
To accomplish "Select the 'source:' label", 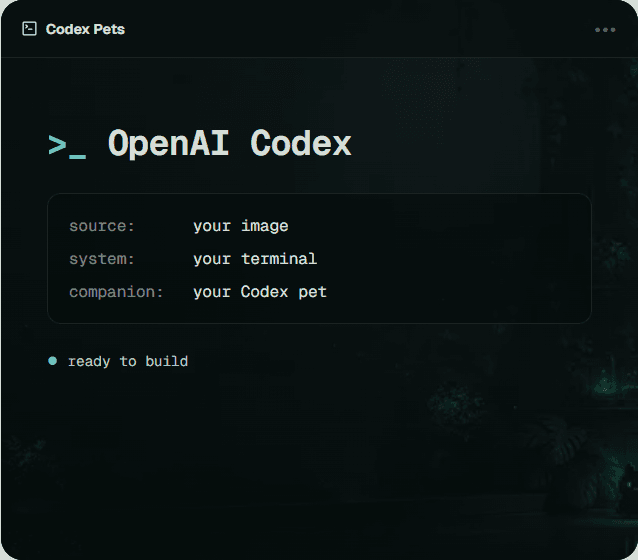I will (102, 226).
